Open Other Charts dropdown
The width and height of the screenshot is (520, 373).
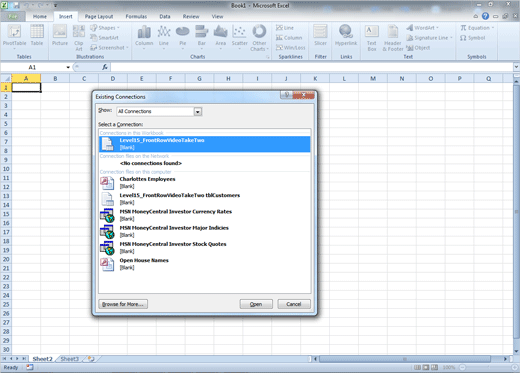tap(259, 37)
